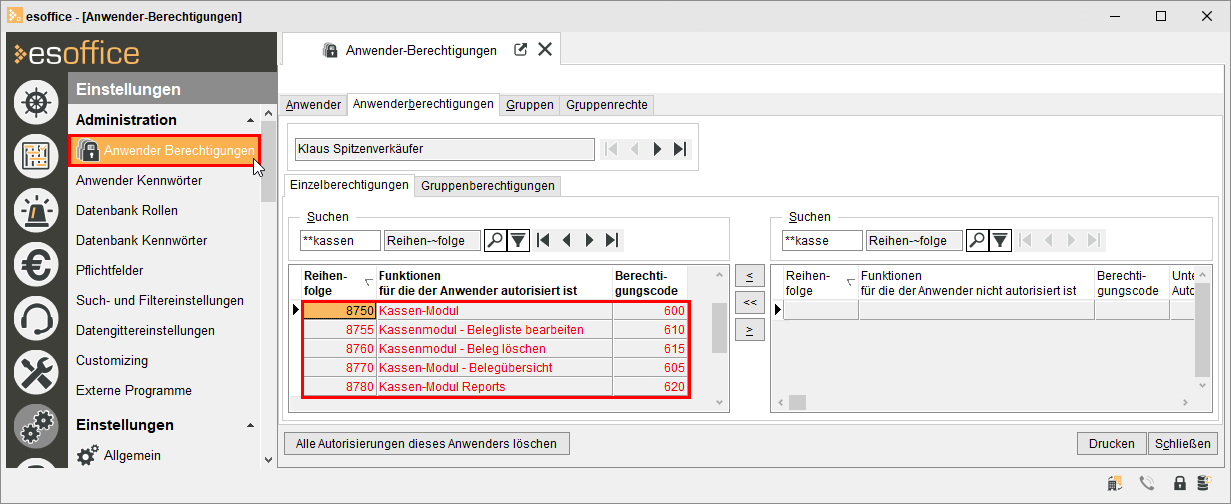Go to previous row in left grid
This screenshot has height=504, width=1231.
coord(566,240)
